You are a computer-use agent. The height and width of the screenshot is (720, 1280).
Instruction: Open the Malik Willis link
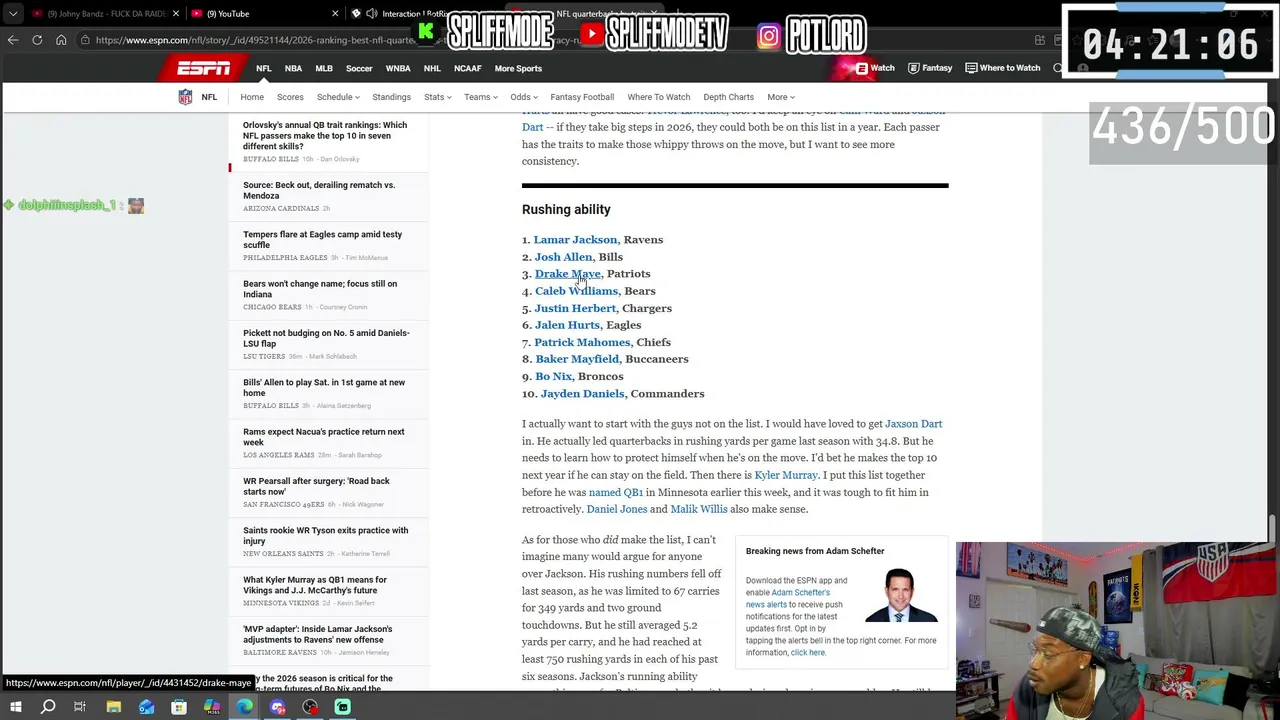tap(698, 509)
